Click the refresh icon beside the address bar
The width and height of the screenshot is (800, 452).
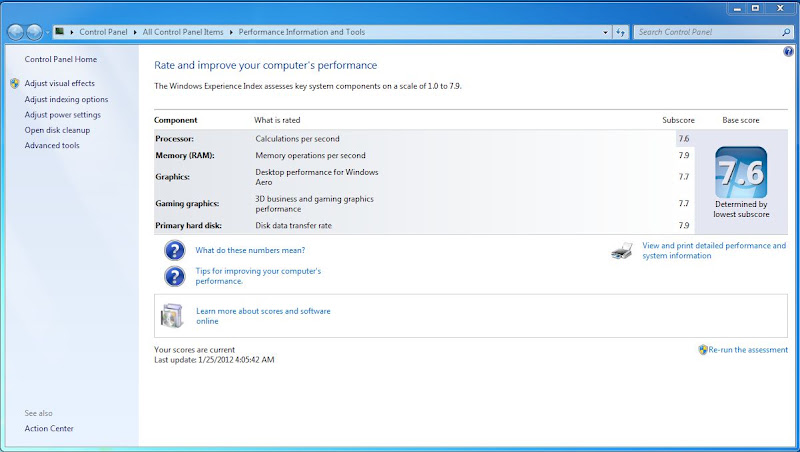pos(620,32)
